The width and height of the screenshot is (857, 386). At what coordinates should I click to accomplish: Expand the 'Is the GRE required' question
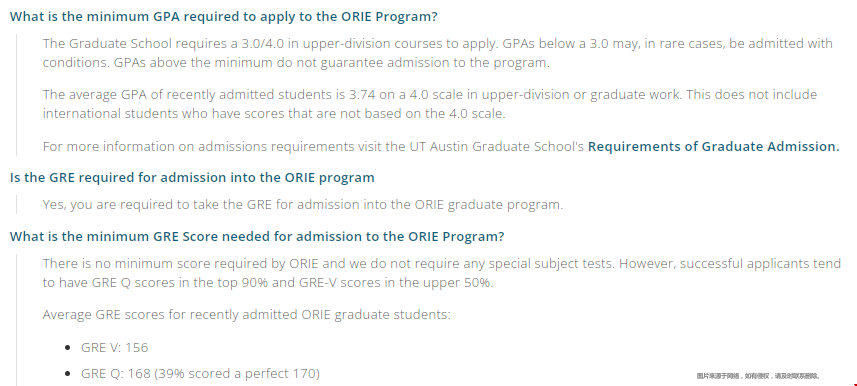[x=192, y=177]
